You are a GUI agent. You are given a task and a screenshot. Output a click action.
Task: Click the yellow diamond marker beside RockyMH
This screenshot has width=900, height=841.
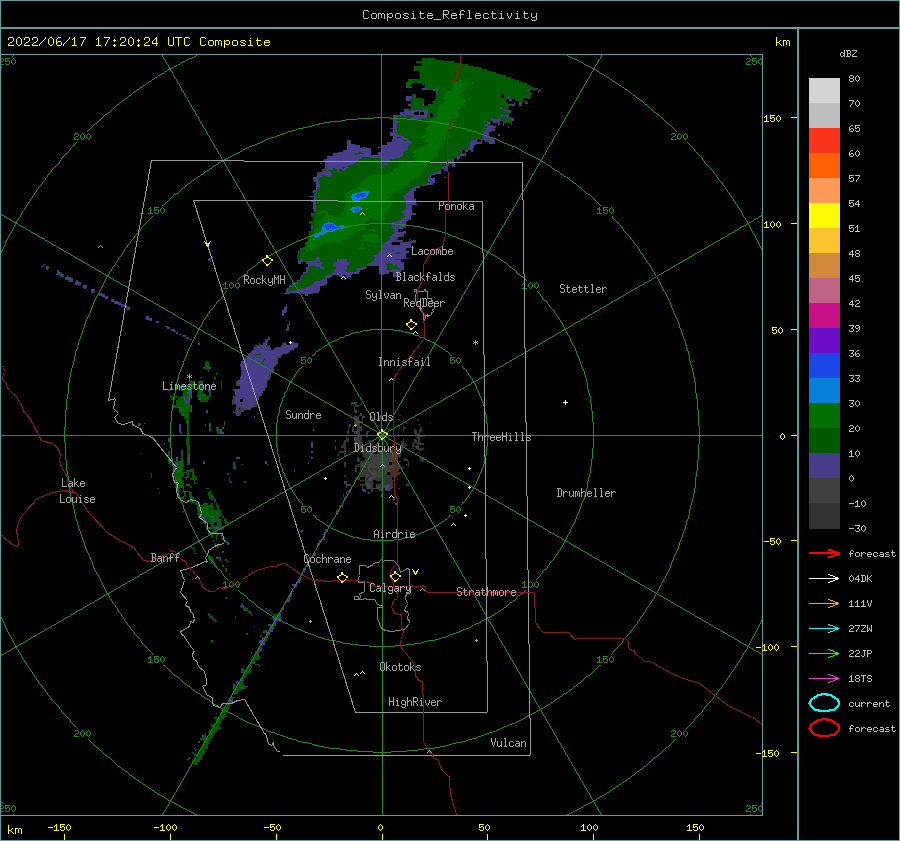pyautogui.click(x=267, y=261)
